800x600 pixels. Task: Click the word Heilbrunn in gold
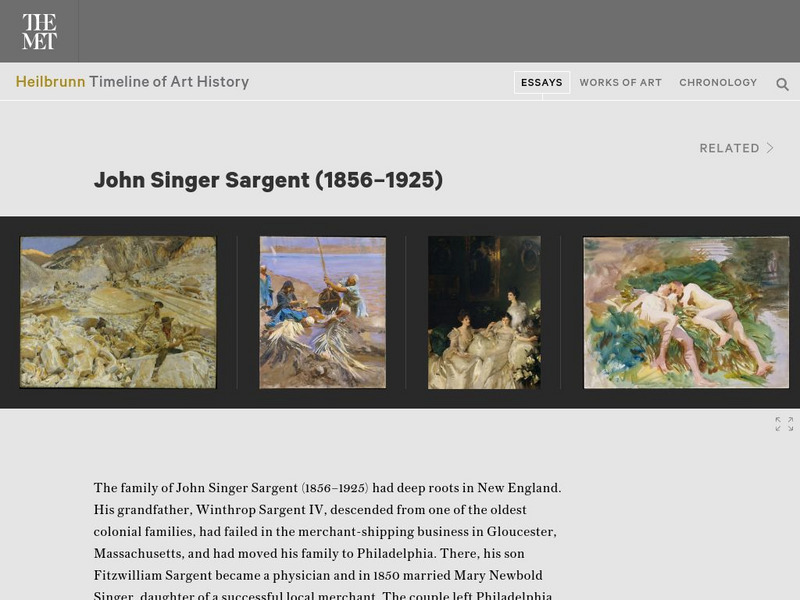coord(51,82)
